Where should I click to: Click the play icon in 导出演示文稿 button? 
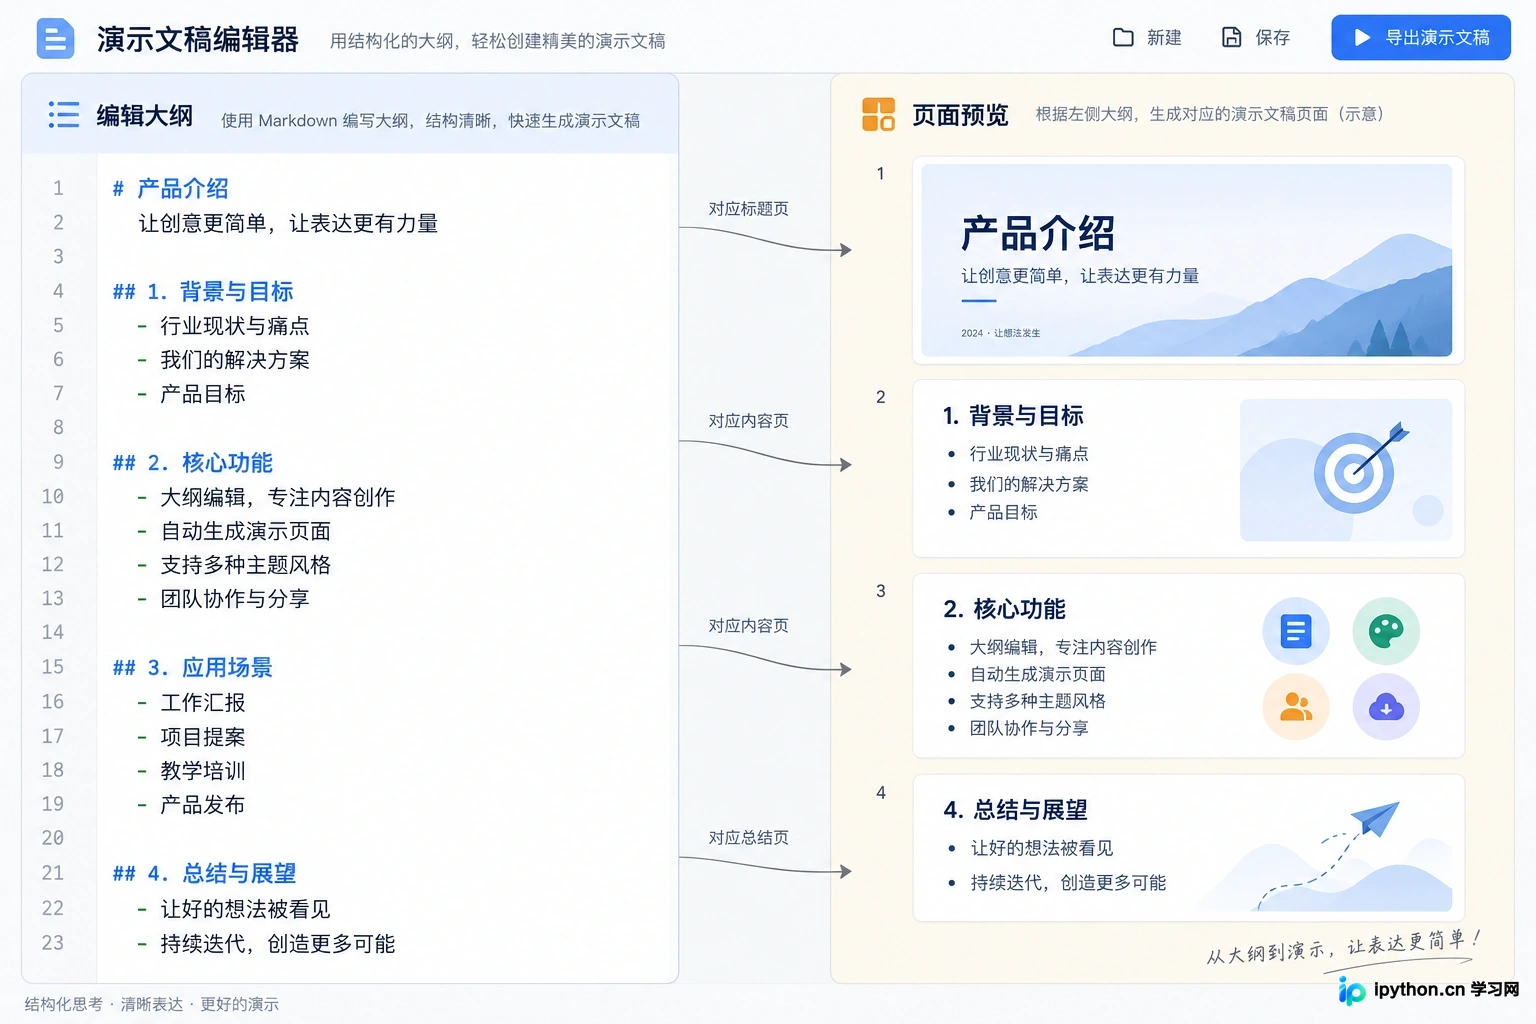click(1362, 37)
